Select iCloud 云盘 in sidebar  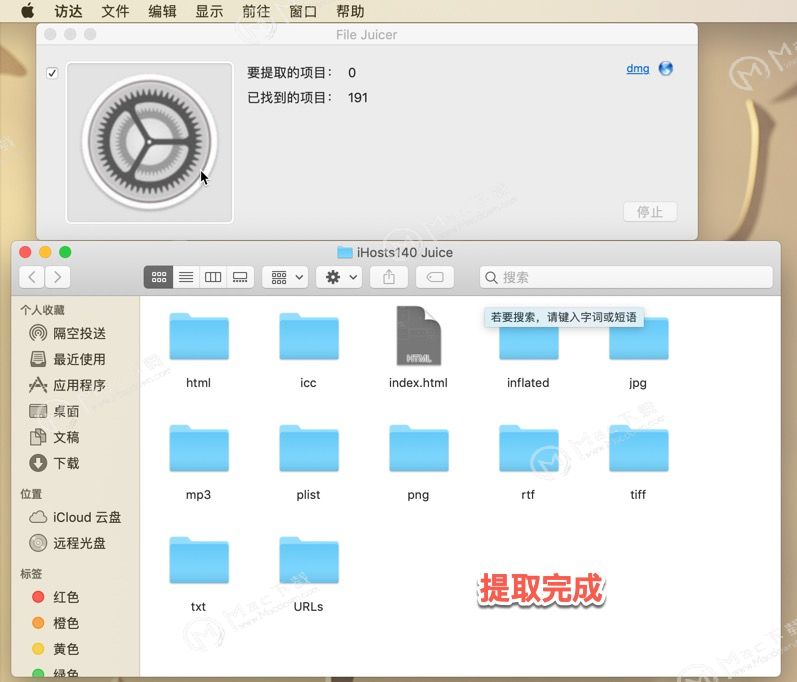coord(75,517)
